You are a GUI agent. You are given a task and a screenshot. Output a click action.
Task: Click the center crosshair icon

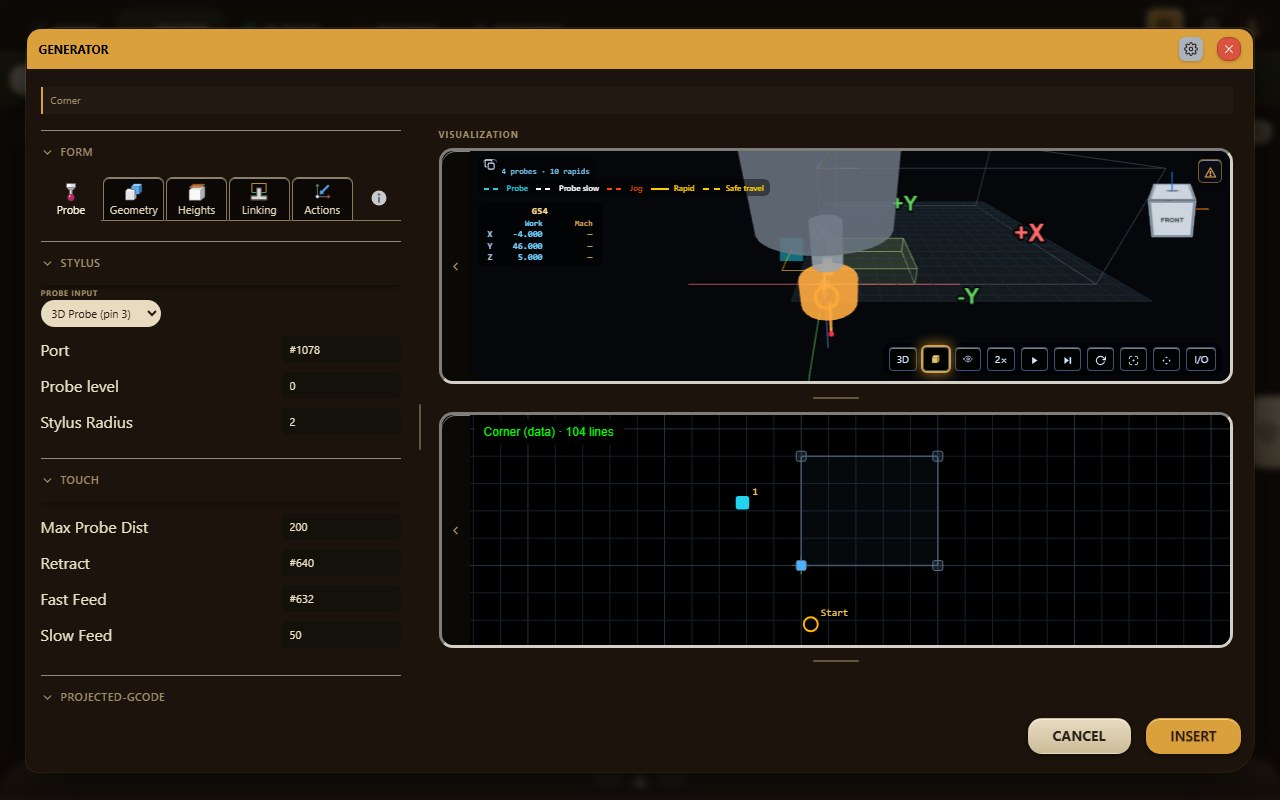(1166, 359)
